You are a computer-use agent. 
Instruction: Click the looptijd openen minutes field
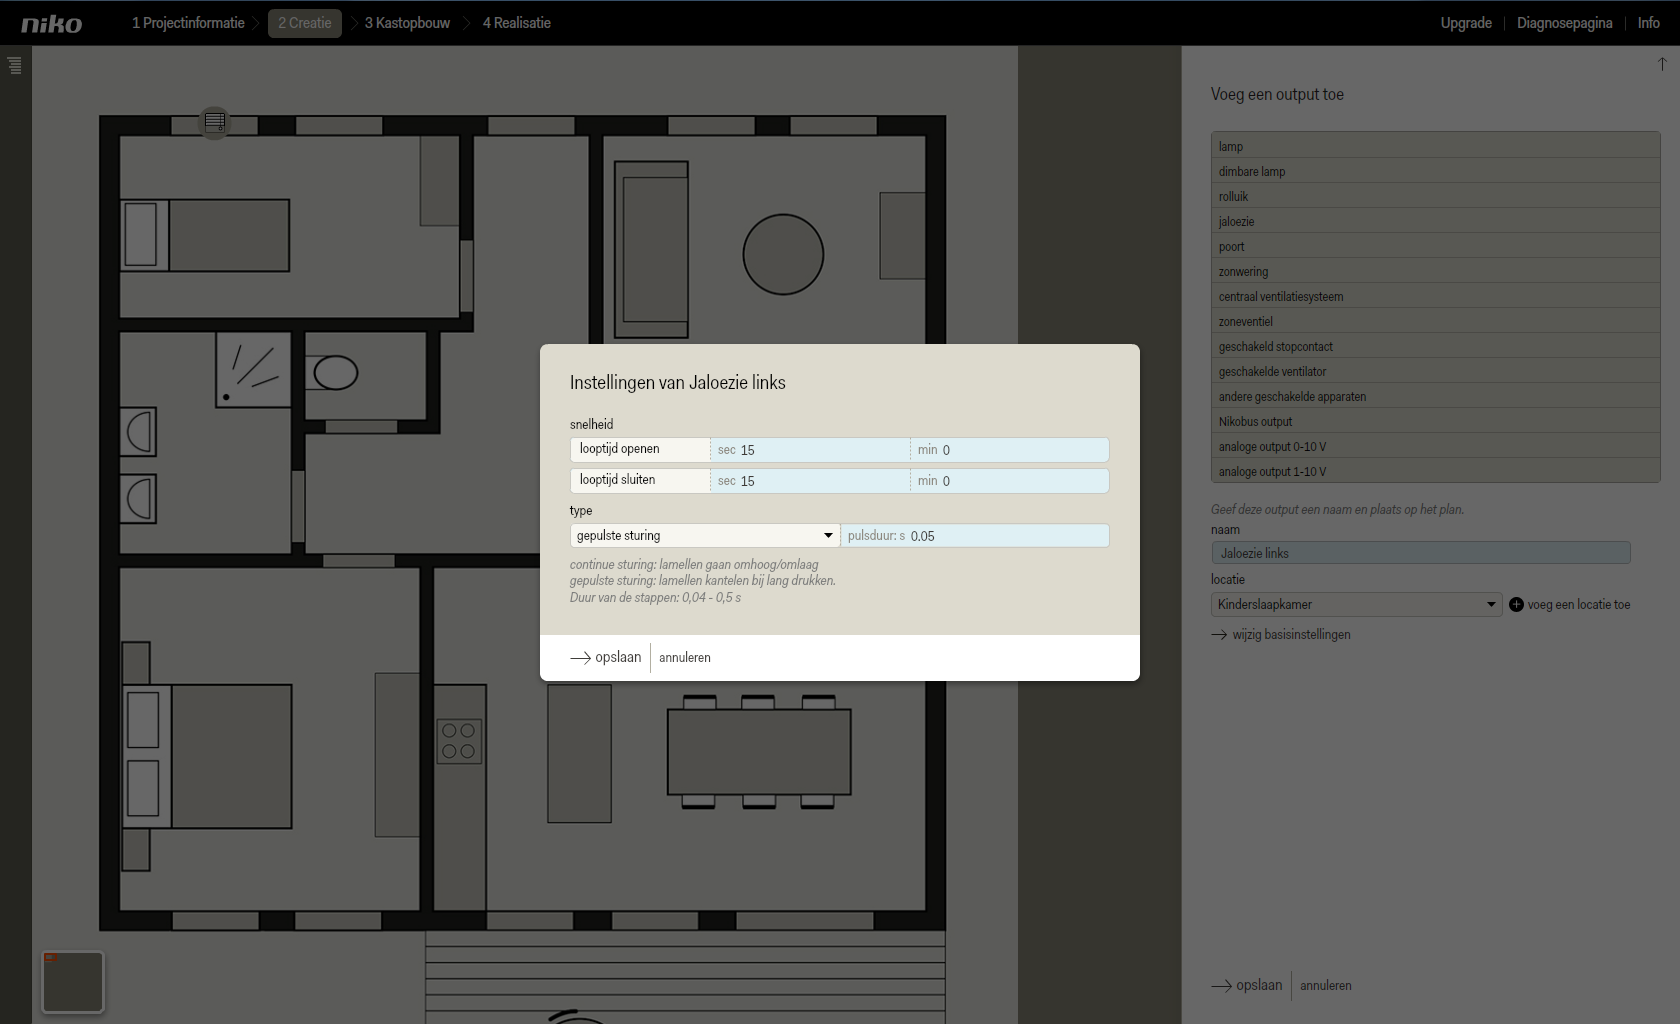pyautogui.click(x=1010, y=450)
